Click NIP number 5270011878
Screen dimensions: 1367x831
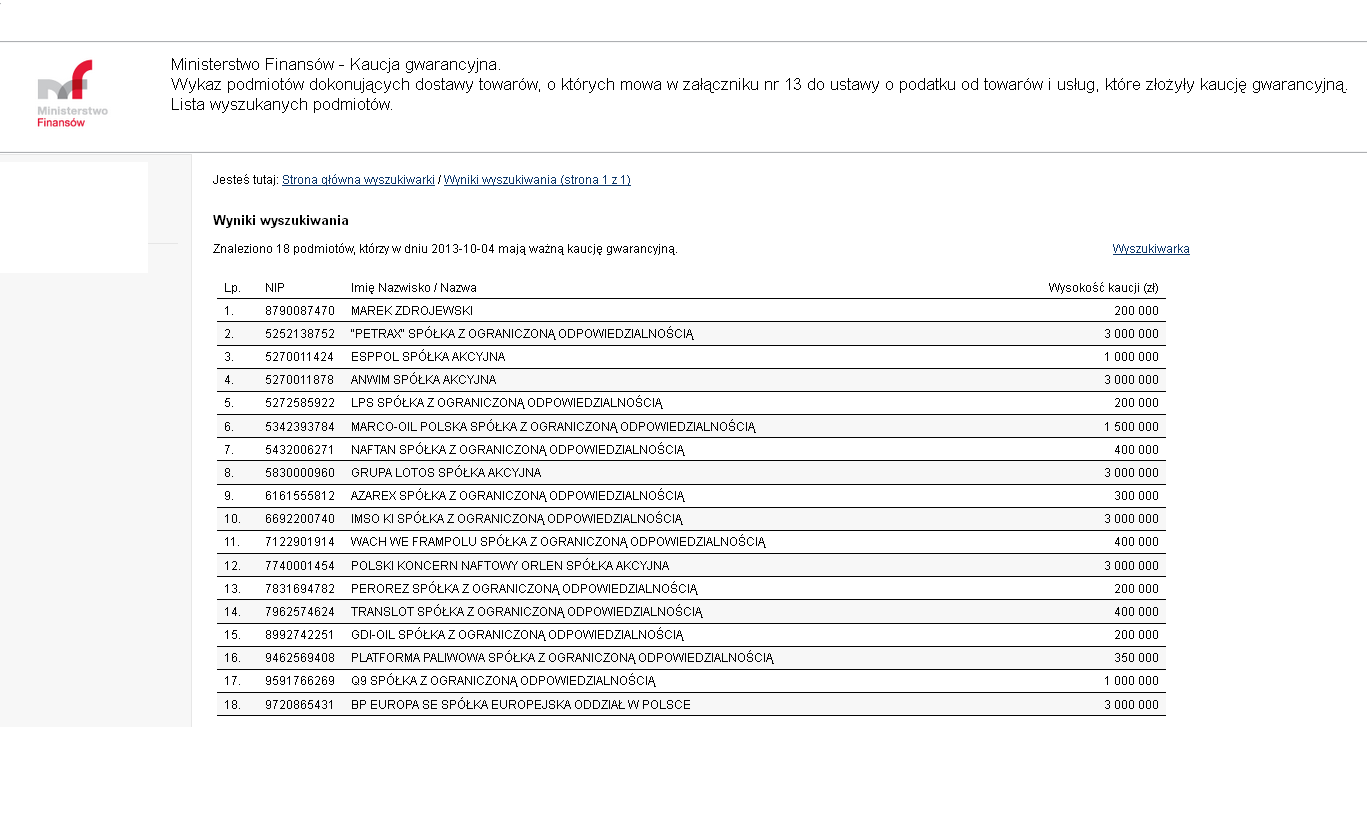(300, 380)
